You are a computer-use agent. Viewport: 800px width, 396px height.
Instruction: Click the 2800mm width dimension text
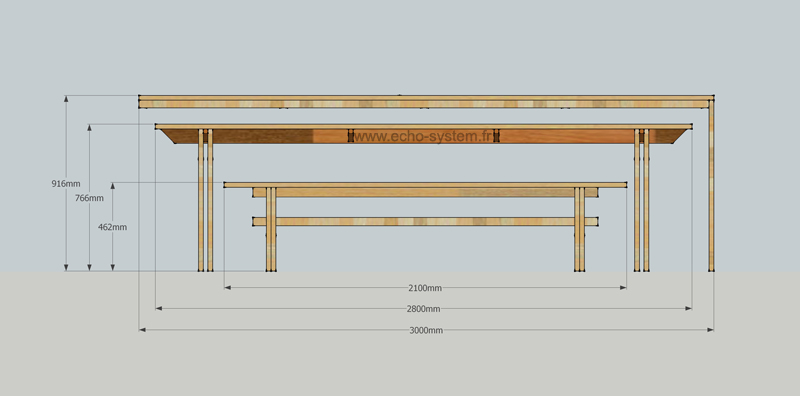pyautogui.click(x=423, y=309)
